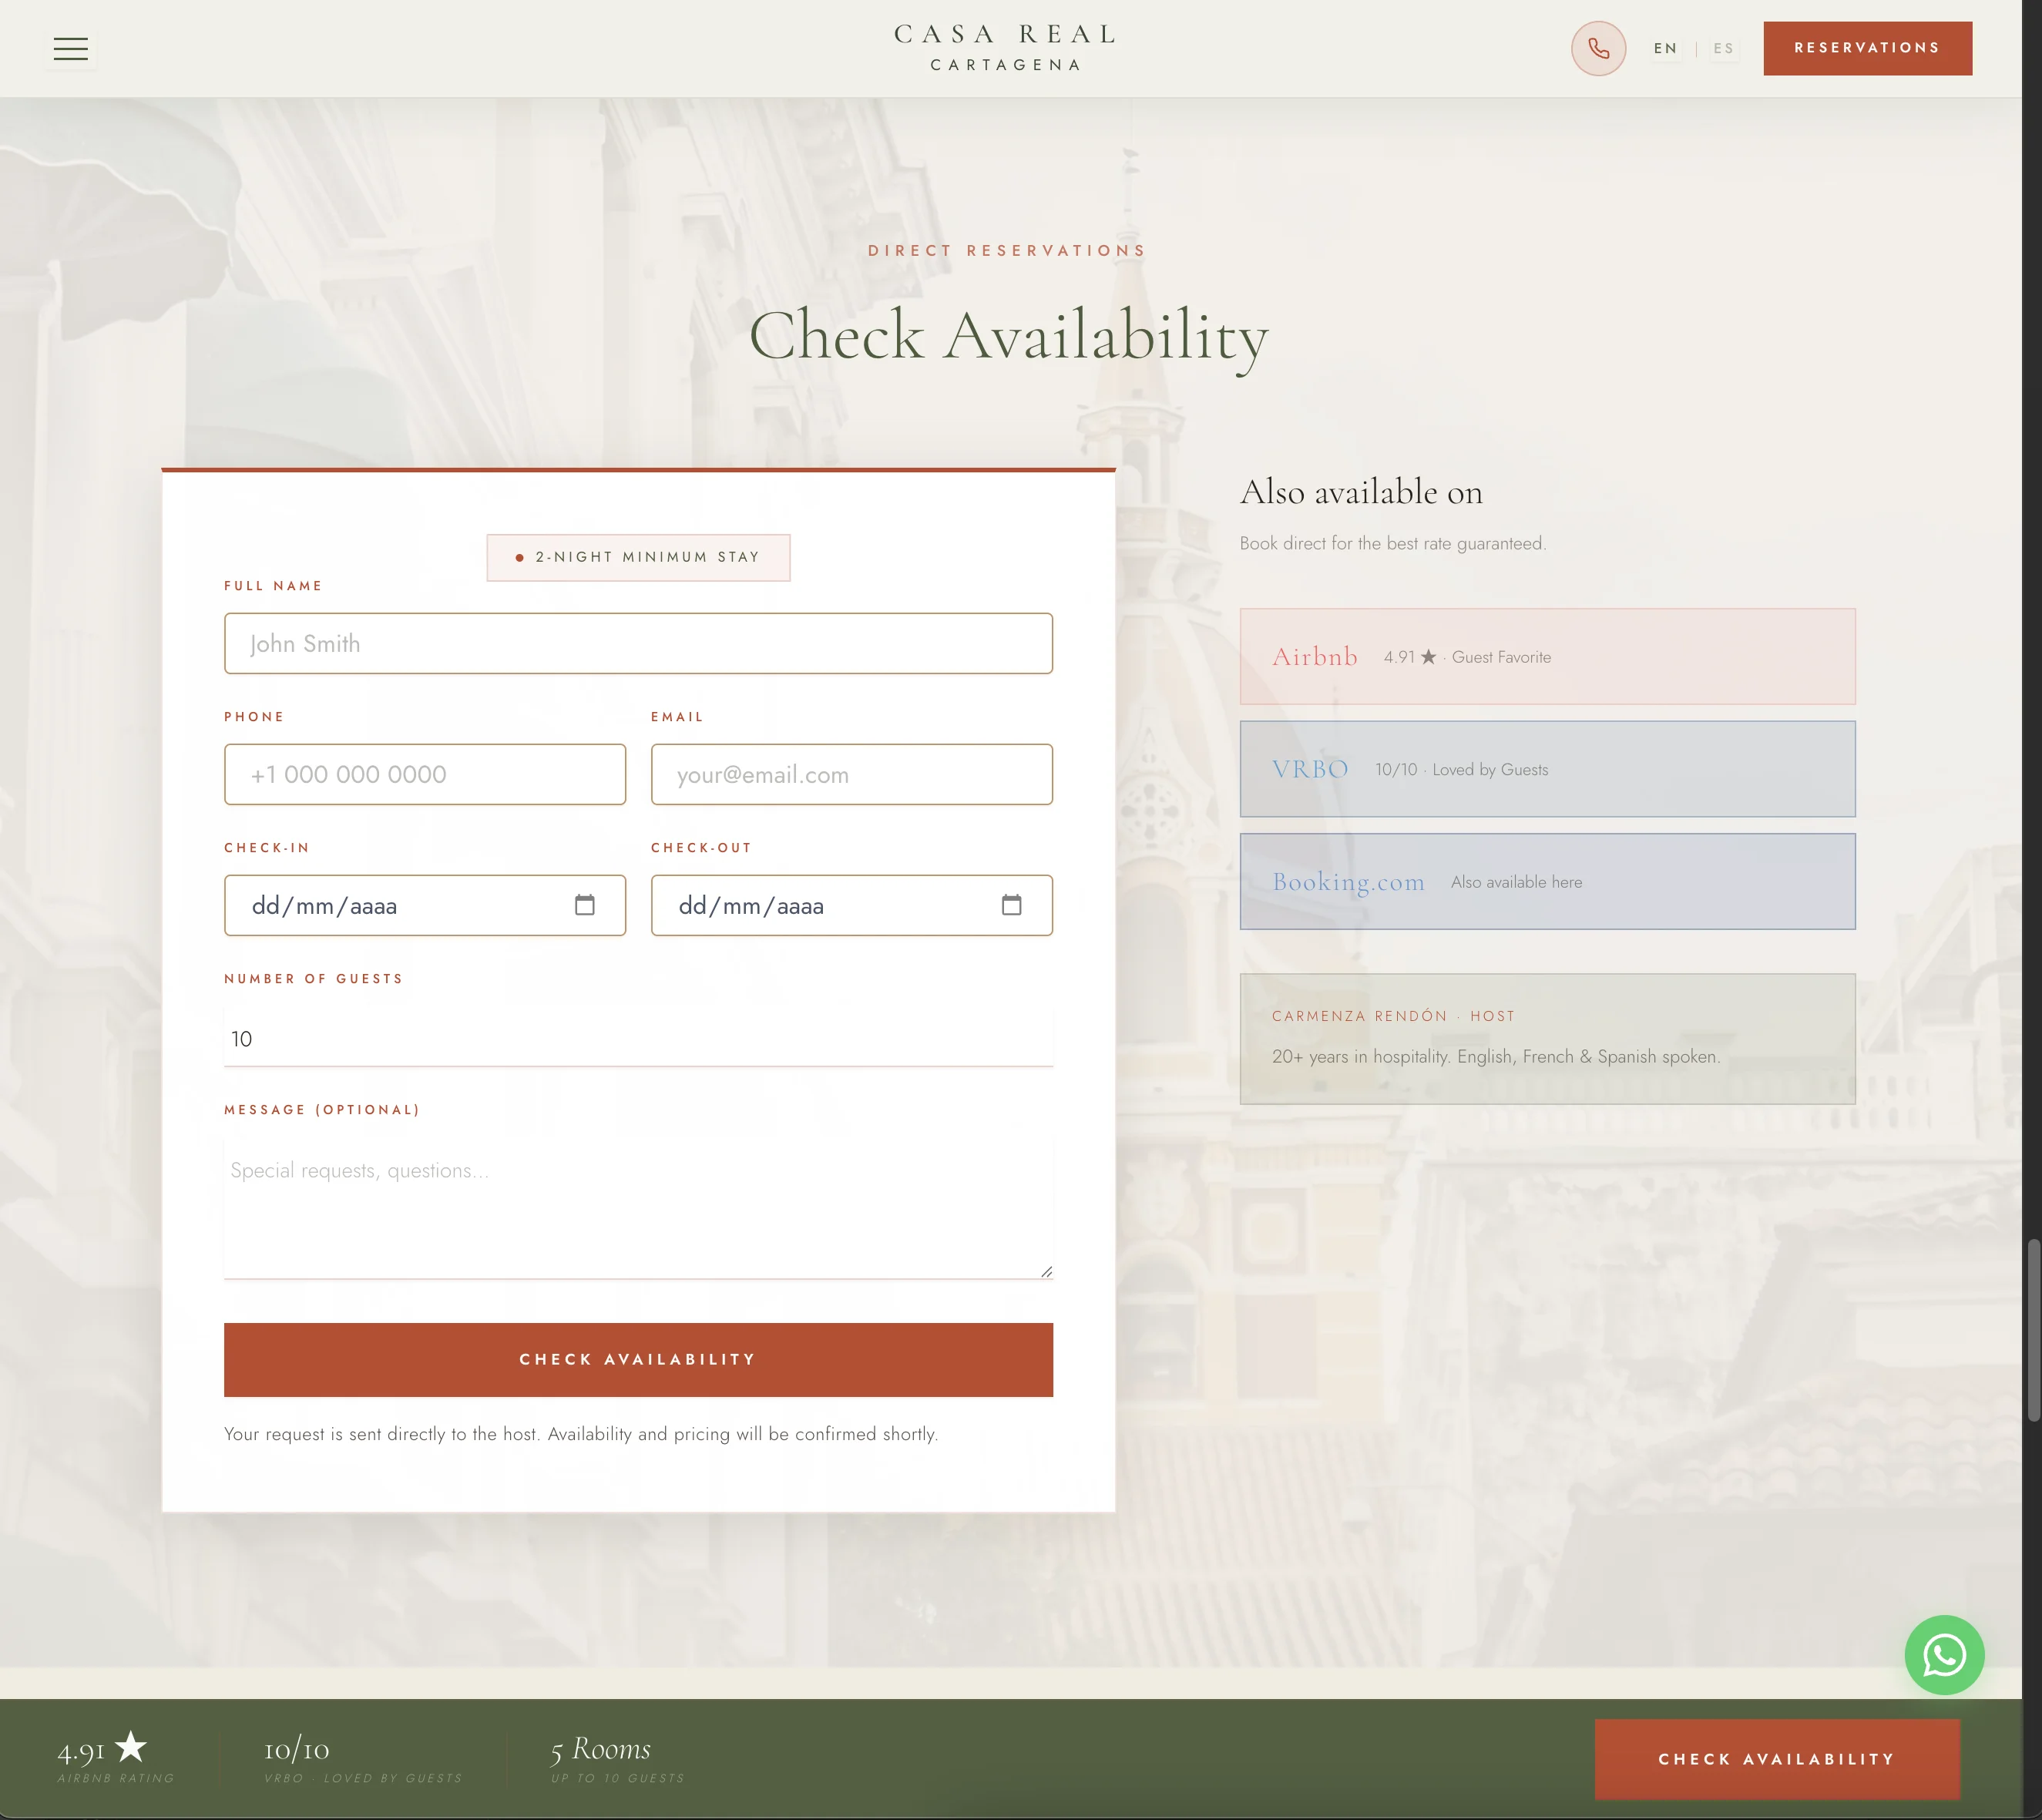2042x1820 pixels.
Task: Open the hamburger menu
Action: click(x=71, y=48)
